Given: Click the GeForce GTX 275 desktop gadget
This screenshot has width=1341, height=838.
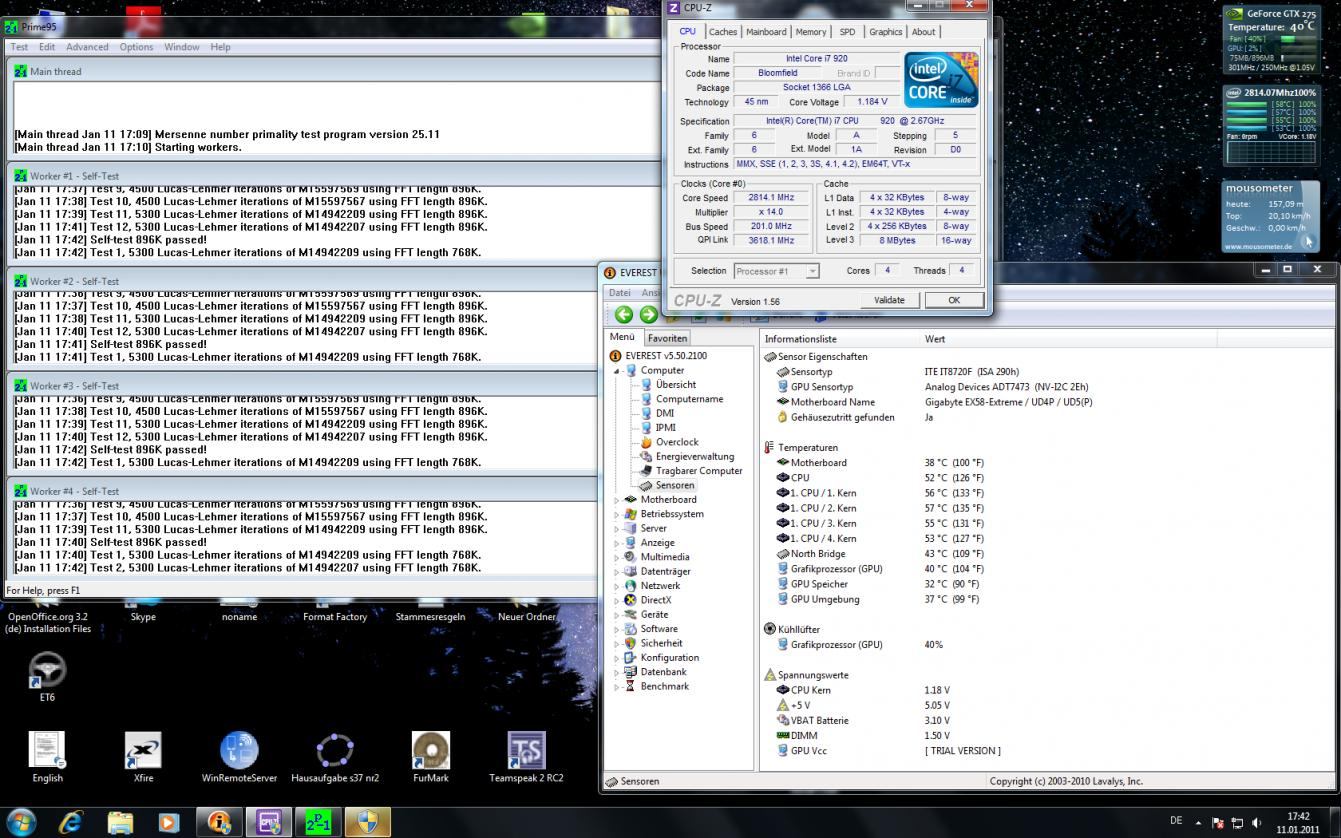Looking at the screenshot, I should pyautogui.click(x=1271, y=39).
